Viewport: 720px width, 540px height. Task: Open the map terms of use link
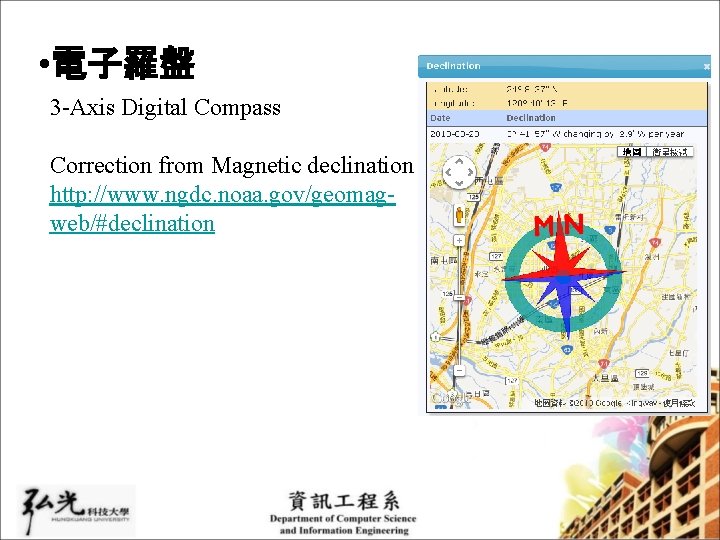680,403
